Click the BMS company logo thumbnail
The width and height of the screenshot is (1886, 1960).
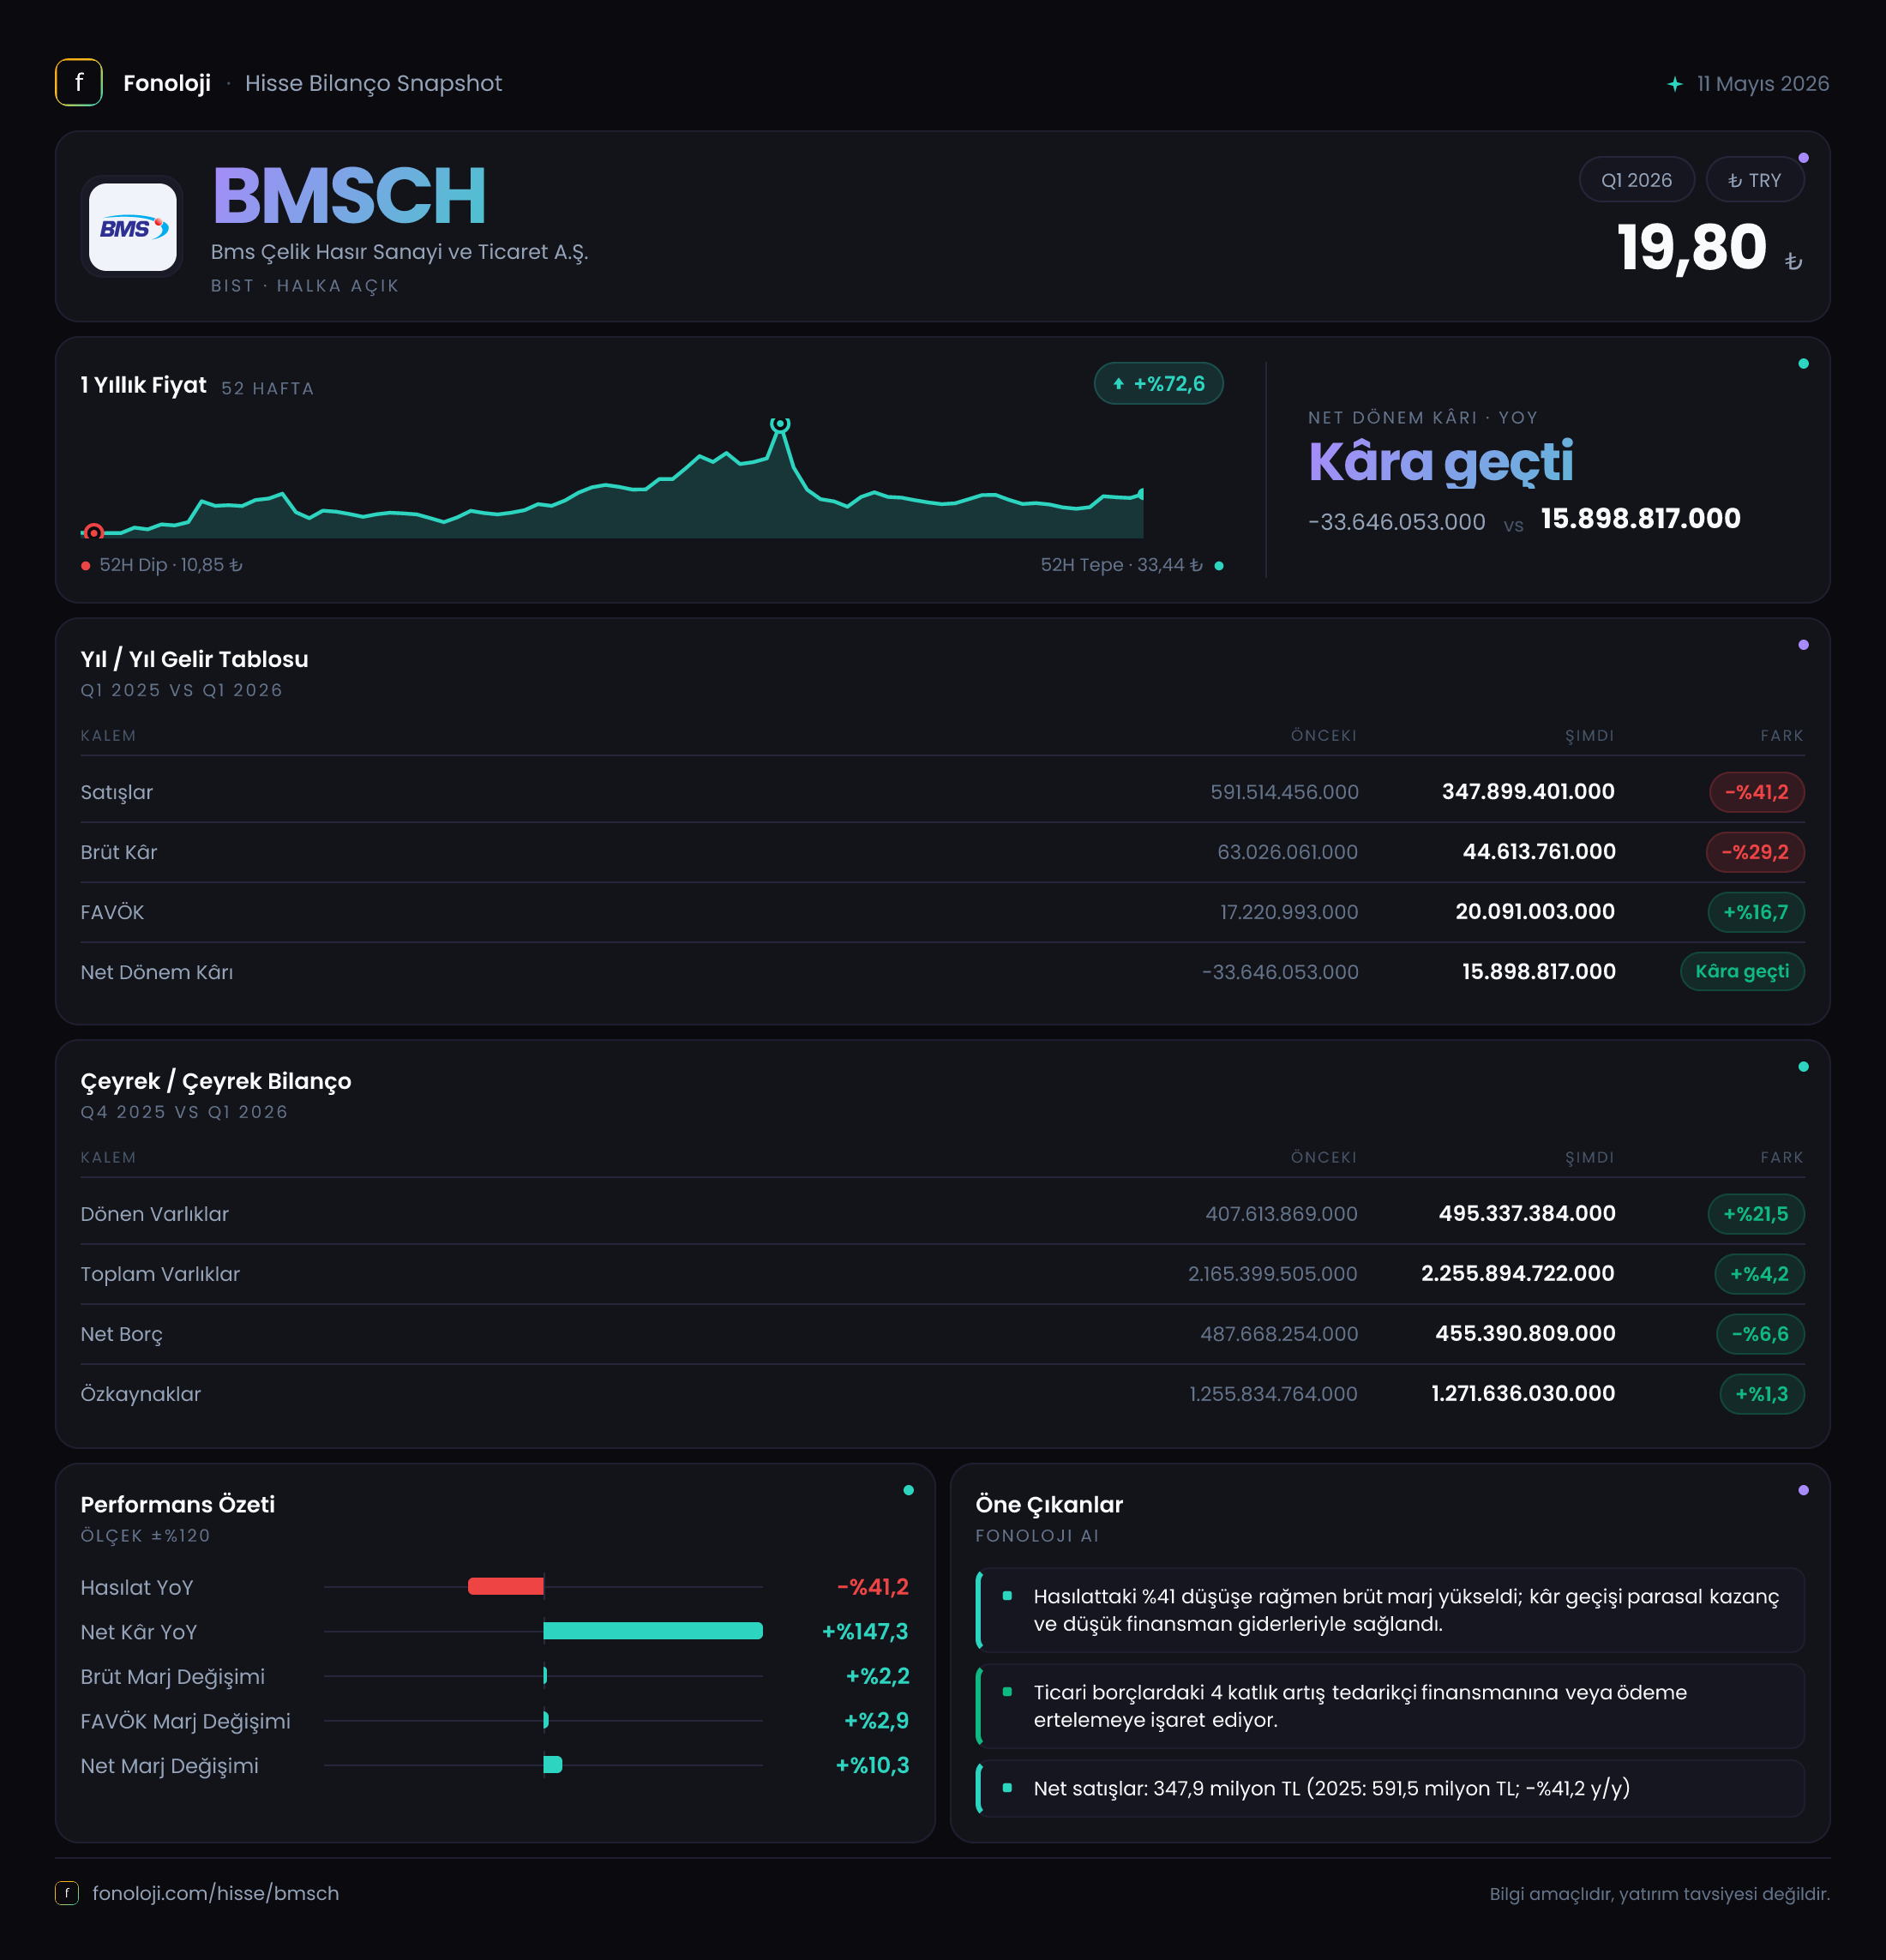coord(133,227)
